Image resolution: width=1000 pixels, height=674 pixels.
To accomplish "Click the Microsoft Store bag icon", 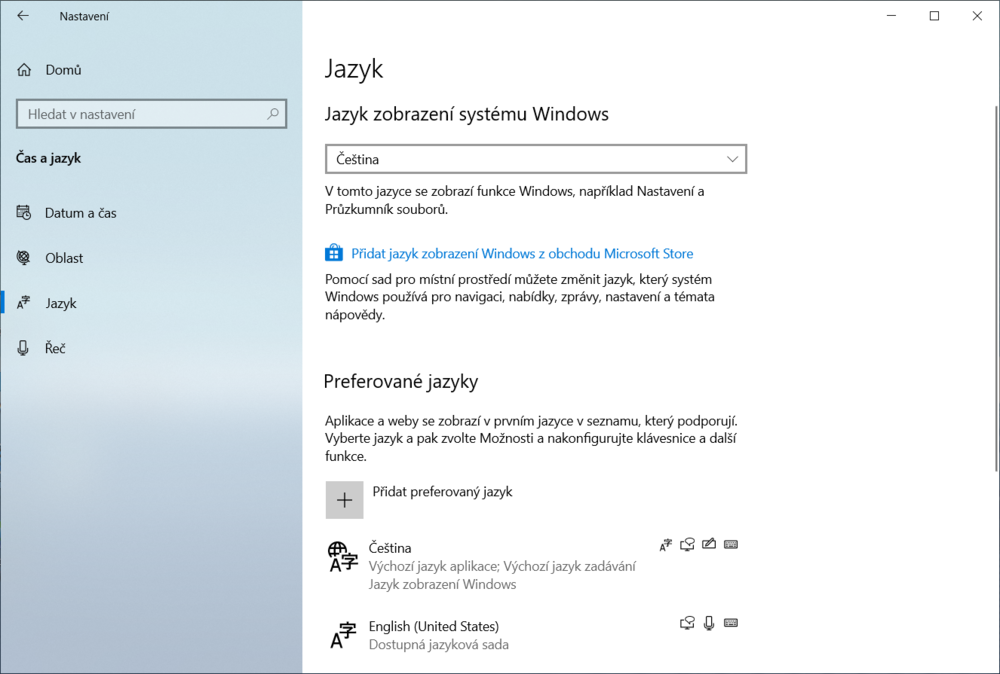I will click(x=334, y=254).
